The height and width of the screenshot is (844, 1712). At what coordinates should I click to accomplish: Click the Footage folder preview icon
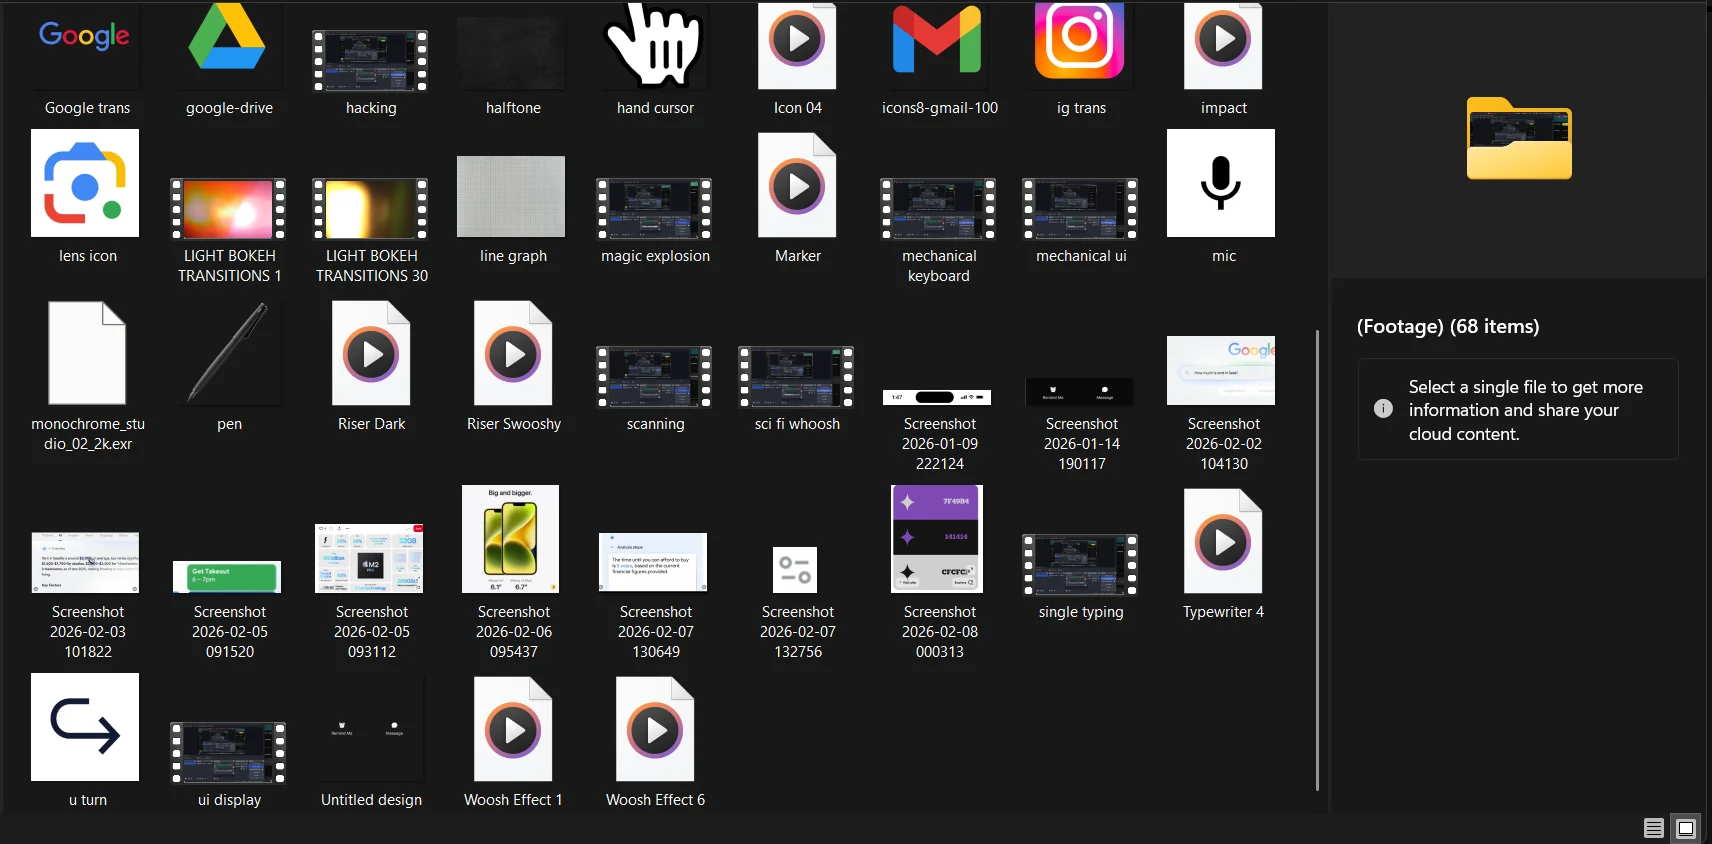coord(1518,139)
